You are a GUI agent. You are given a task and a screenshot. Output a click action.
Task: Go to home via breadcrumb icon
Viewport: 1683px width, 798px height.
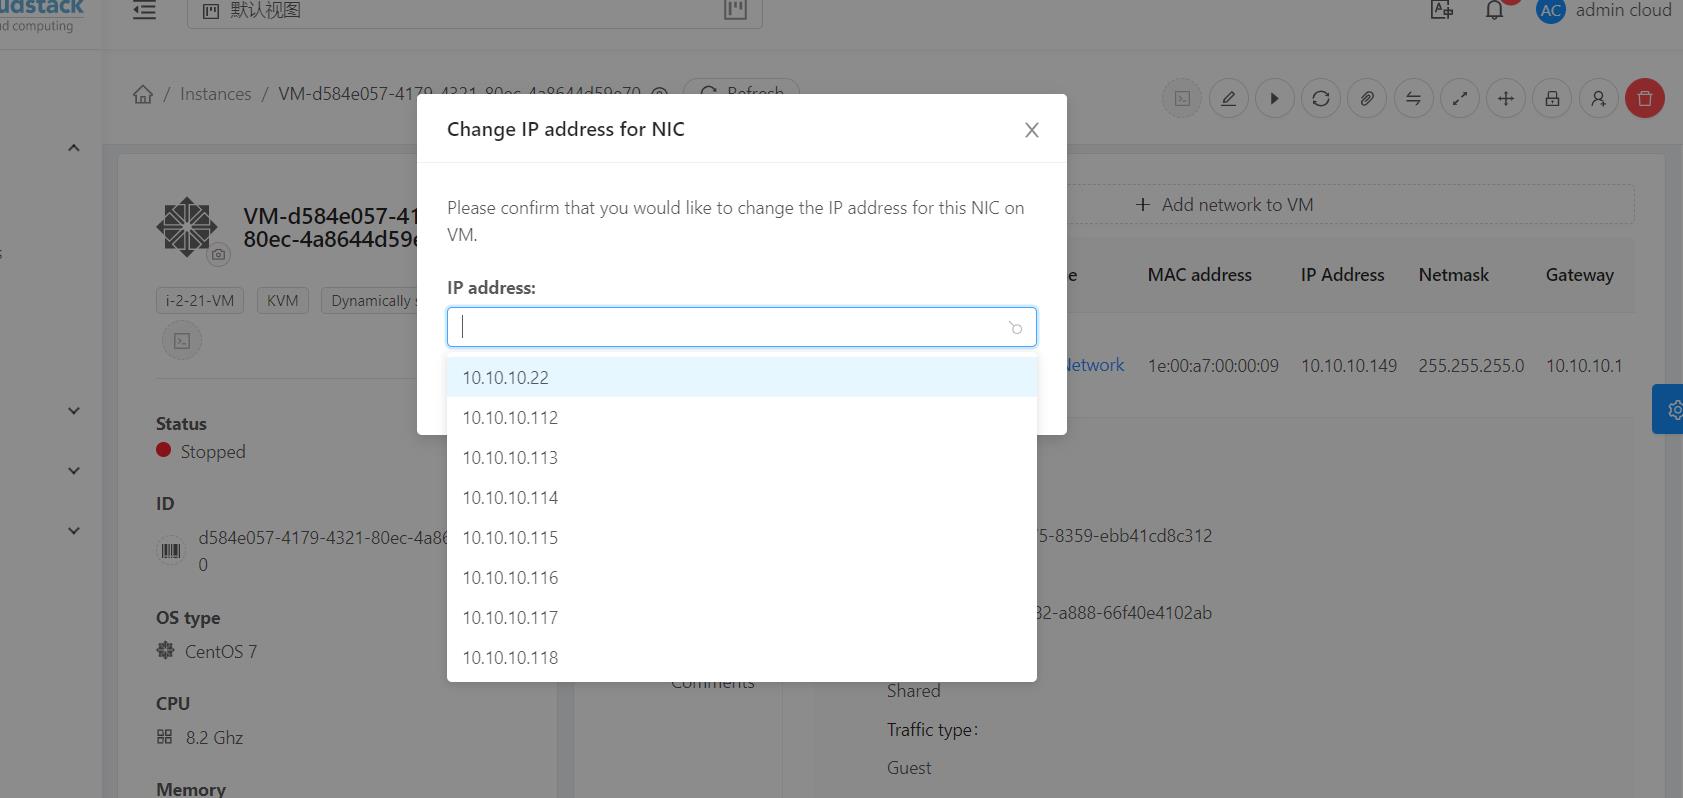(x=143, y=94)
